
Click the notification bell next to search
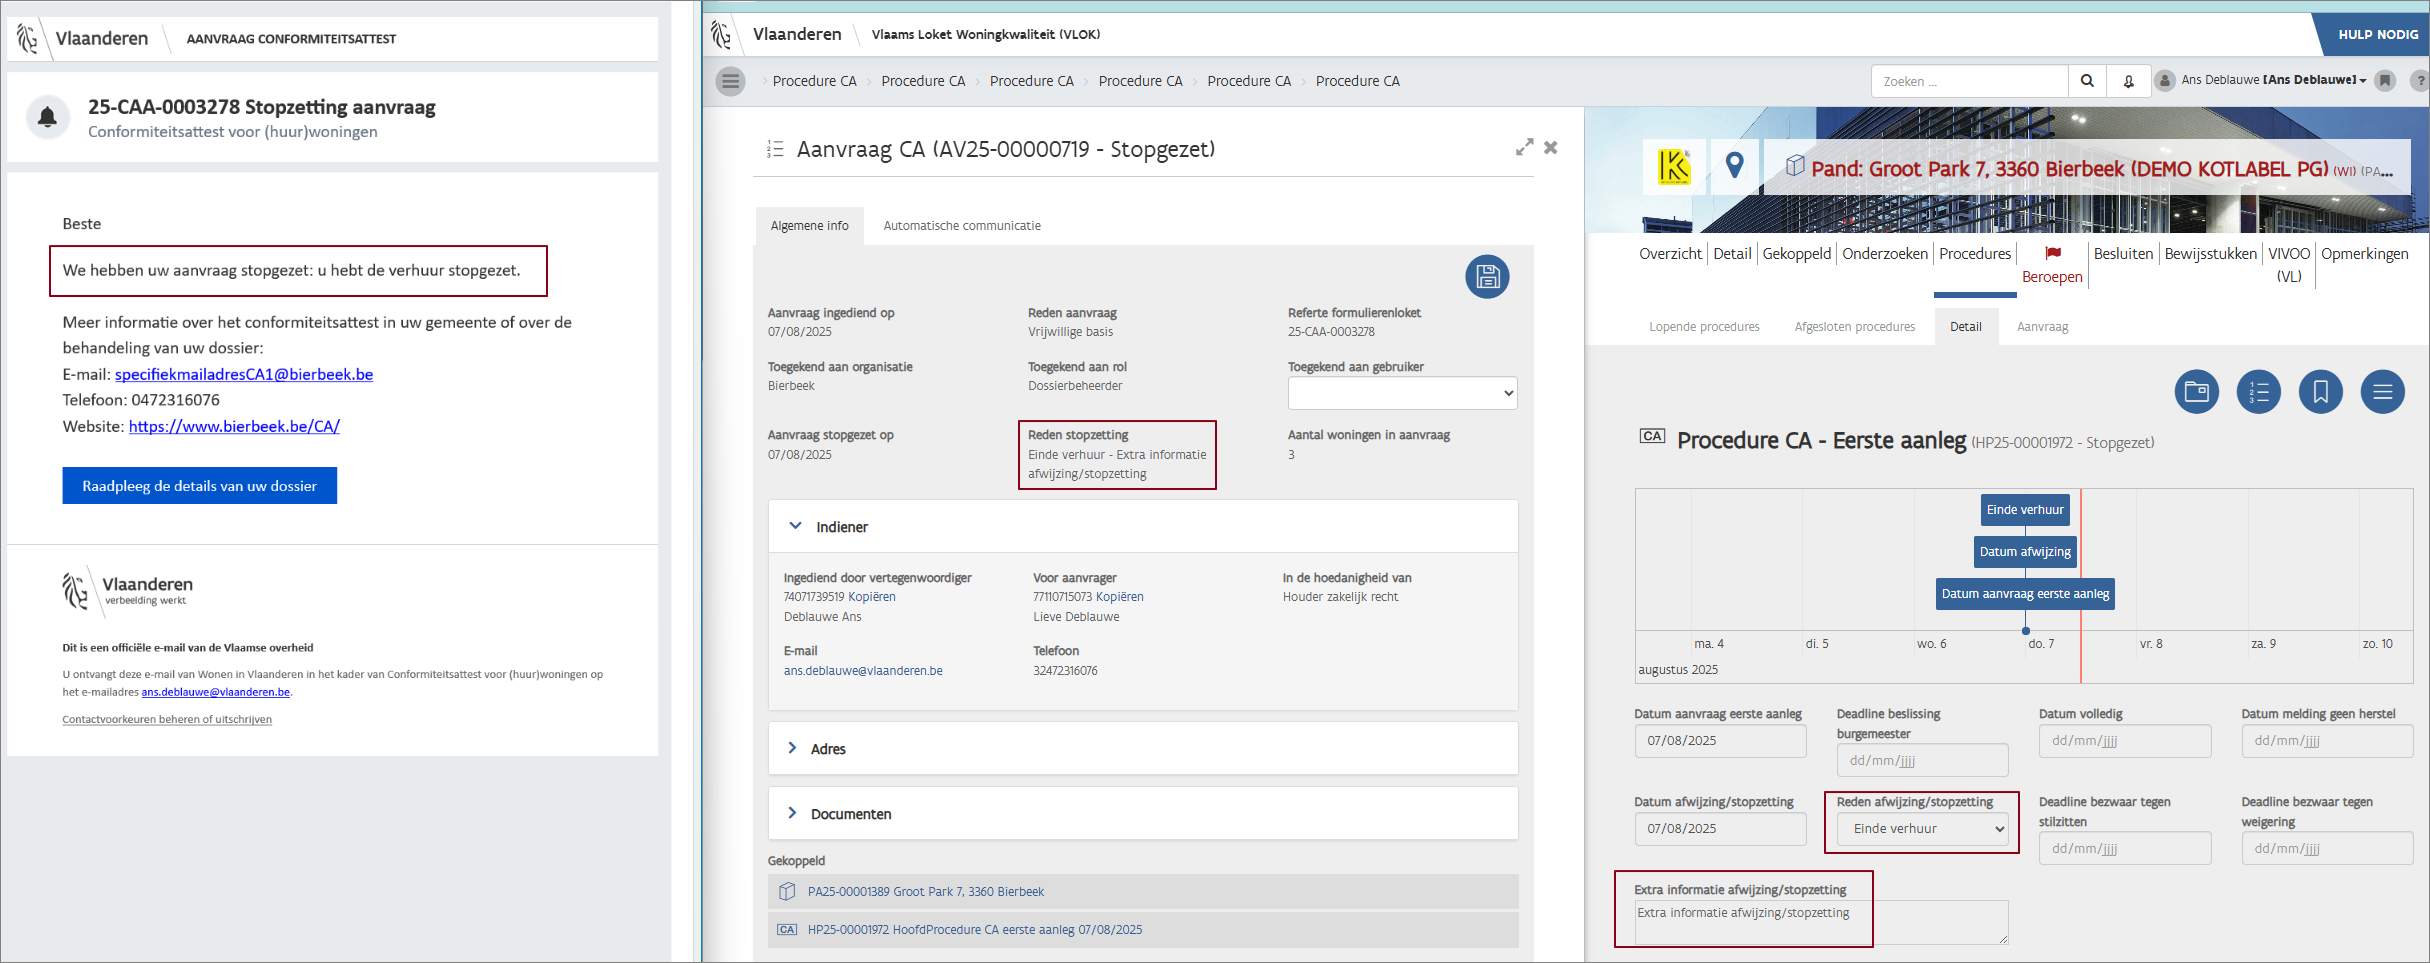[2128, 81]
